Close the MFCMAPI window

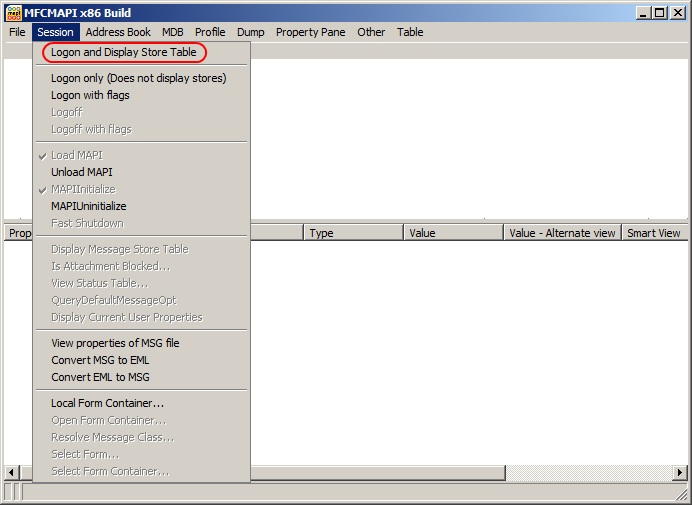677,13
